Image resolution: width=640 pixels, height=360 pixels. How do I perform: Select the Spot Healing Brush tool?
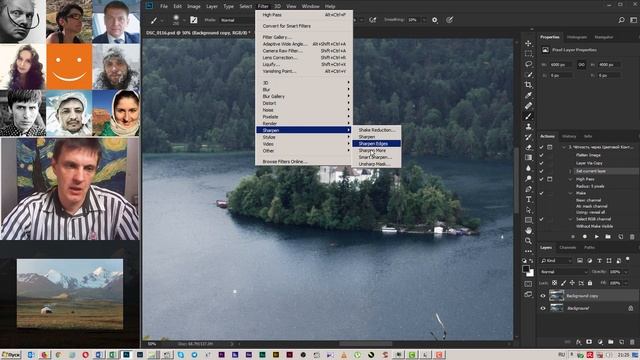[x=529, y=106]
